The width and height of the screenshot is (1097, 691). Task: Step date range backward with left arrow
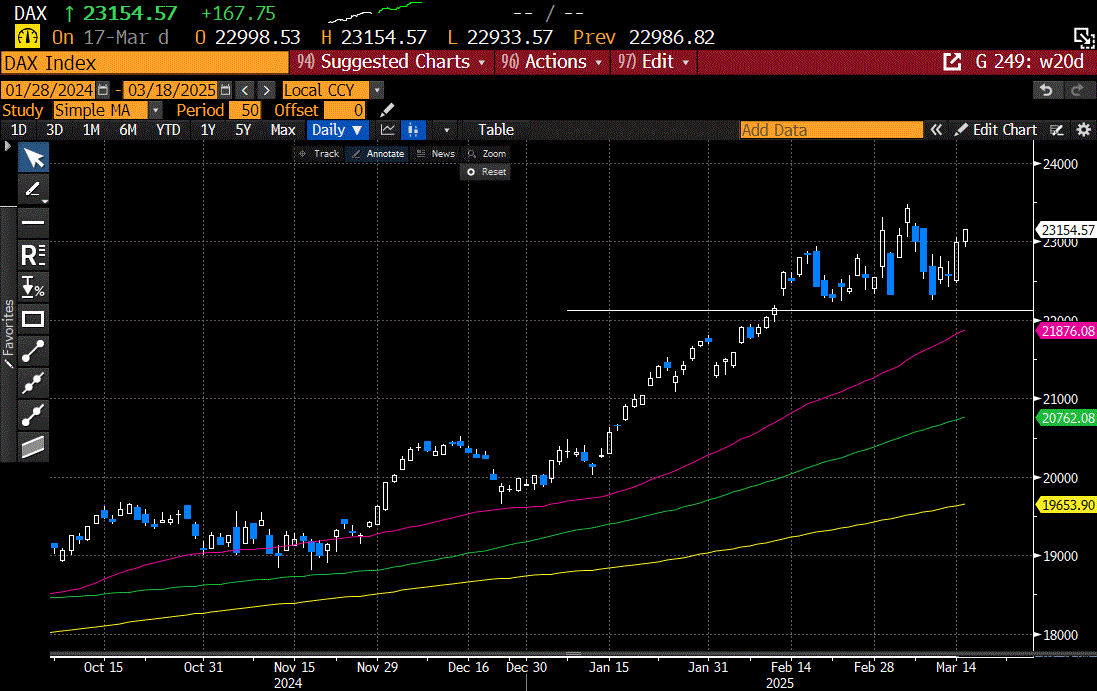pyautogui.click(x=245, y=90)
